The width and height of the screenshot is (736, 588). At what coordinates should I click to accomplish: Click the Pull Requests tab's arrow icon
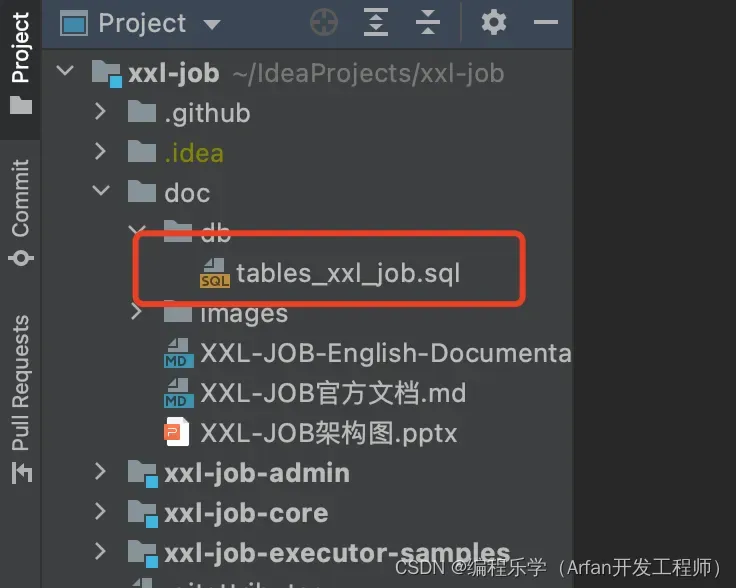pos(21,473)
